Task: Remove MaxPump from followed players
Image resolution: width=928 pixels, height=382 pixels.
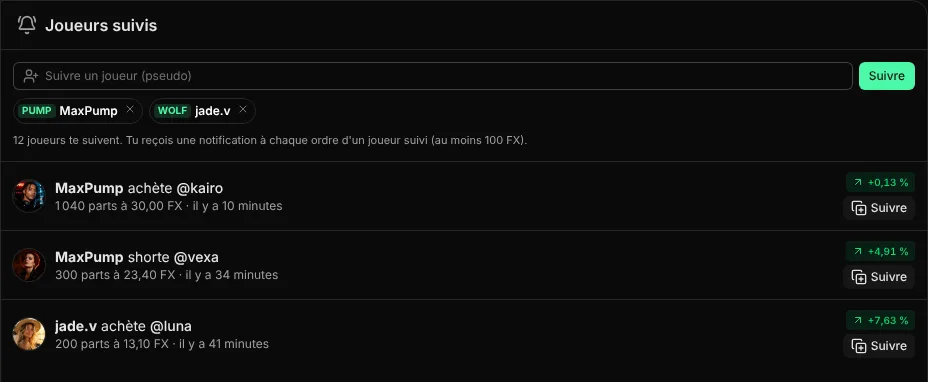Action: coord(130,110)
